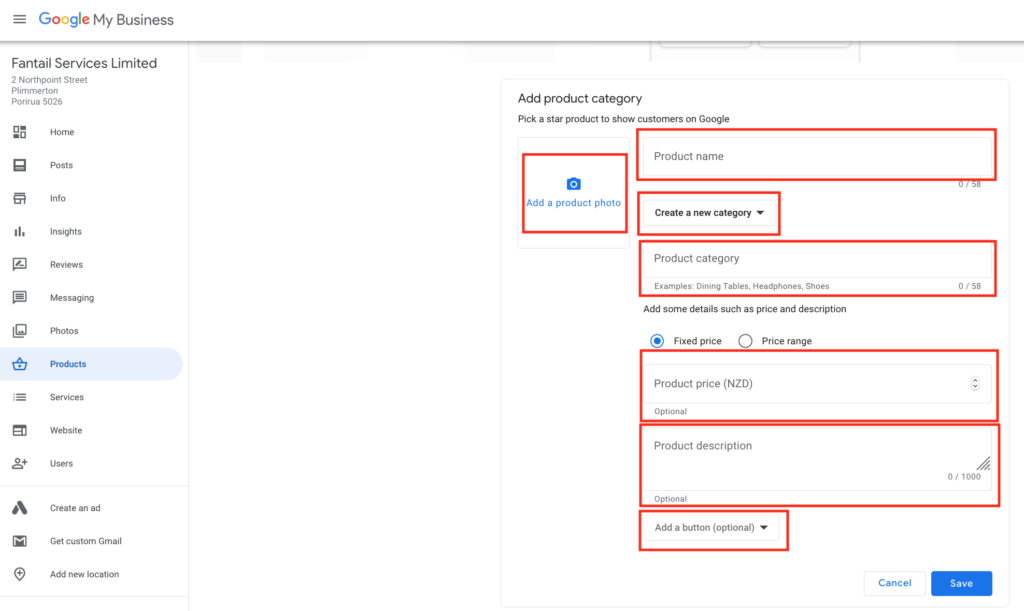The image size is (1024, 611).
Task: Select the Fixed price radio button
Action: pyautogui.click(x=657, y=341)
